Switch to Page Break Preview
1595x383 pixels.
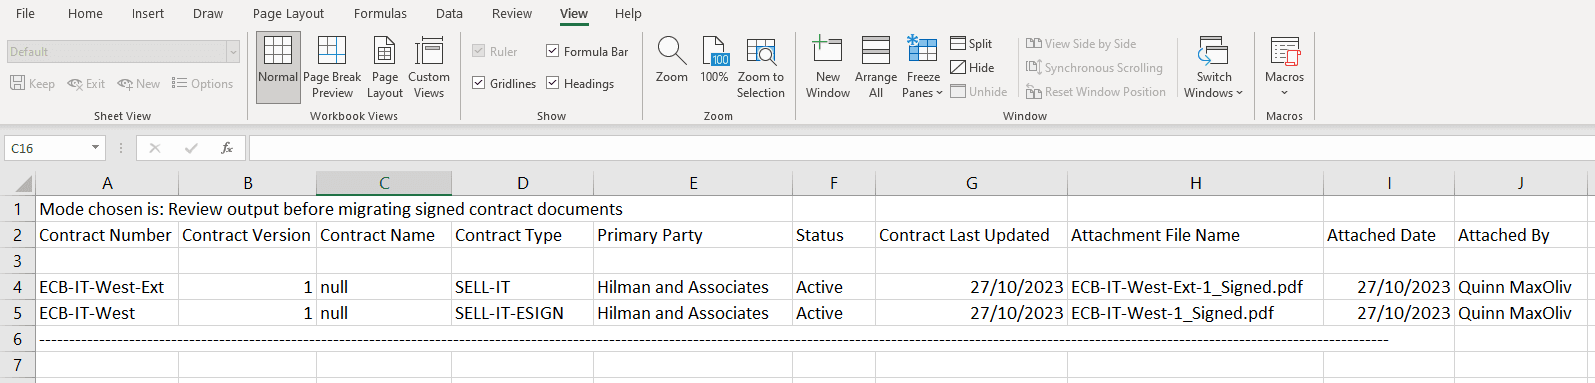(332, 67)
